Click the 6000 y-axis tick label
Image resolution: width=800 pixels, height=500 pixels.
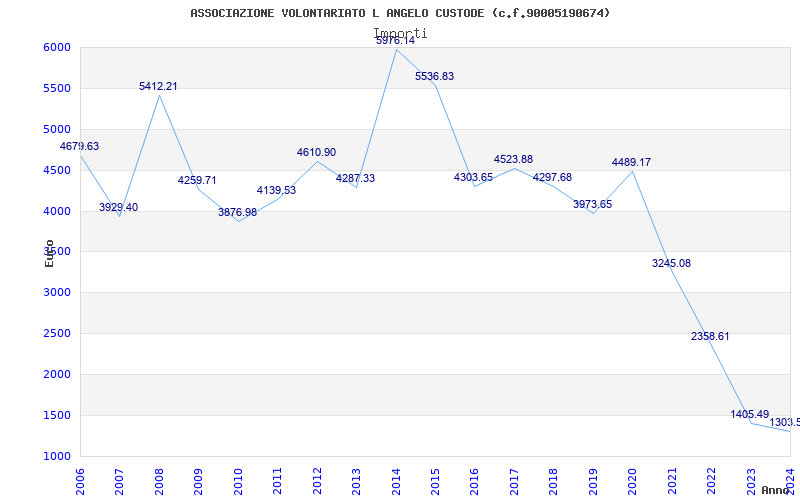click(x=56, y=48)
